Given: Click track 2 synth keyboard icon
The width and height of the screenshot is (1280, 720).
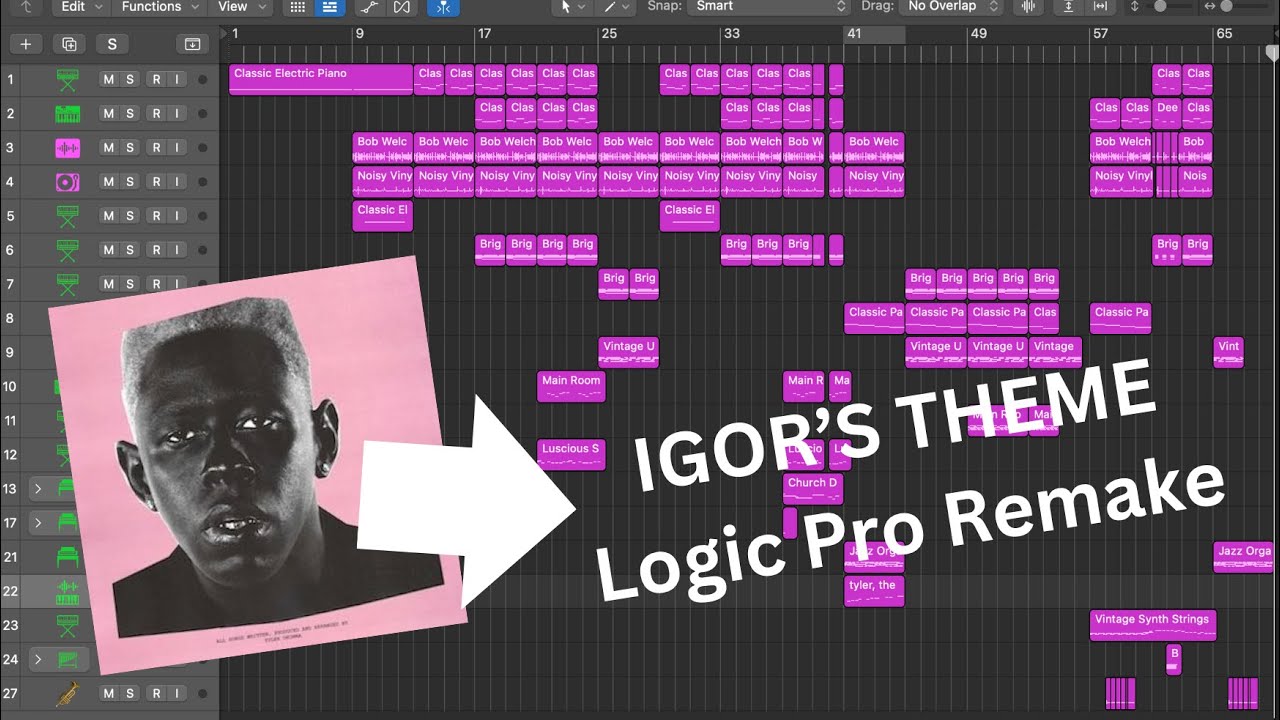Looking at the screenshot, I should pos(67,114).
